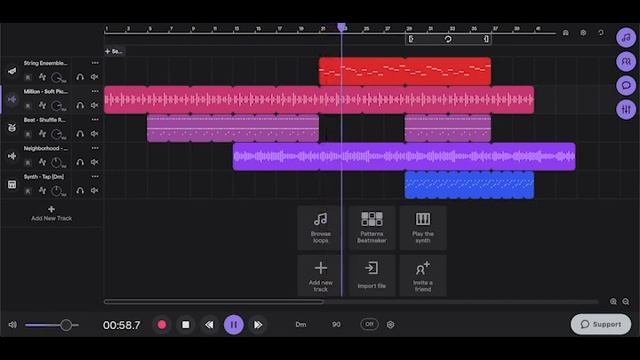Open the Patterns Beatmaker card
640x360 pixels.
(371, 228)
